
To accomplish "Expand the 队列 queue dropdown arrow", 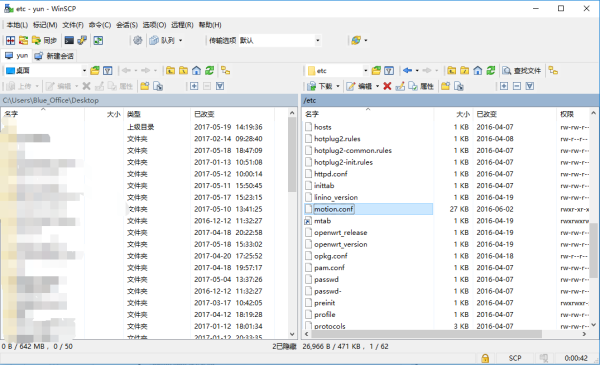I will tap(181, 41).
